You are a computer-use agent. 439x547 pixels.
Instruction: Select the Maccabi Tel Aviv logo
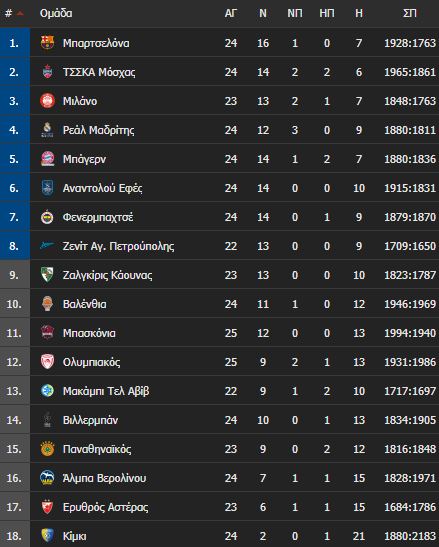click(x=47, y=391)
